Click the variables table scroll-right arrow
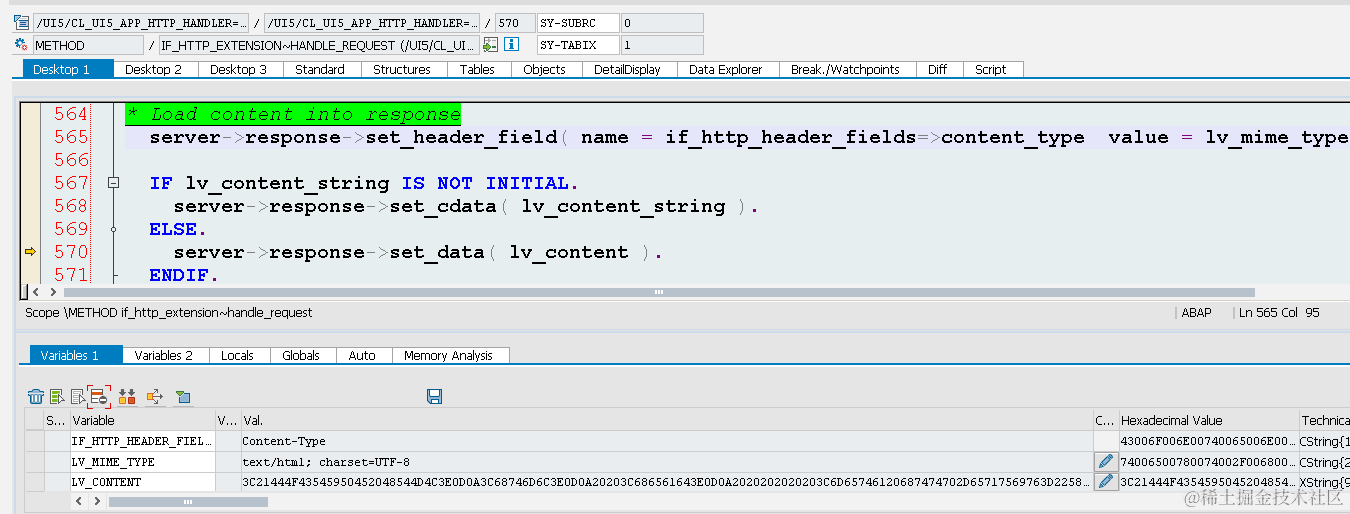1350x514 pixels. pyautogui.click(x=98, y=501)
